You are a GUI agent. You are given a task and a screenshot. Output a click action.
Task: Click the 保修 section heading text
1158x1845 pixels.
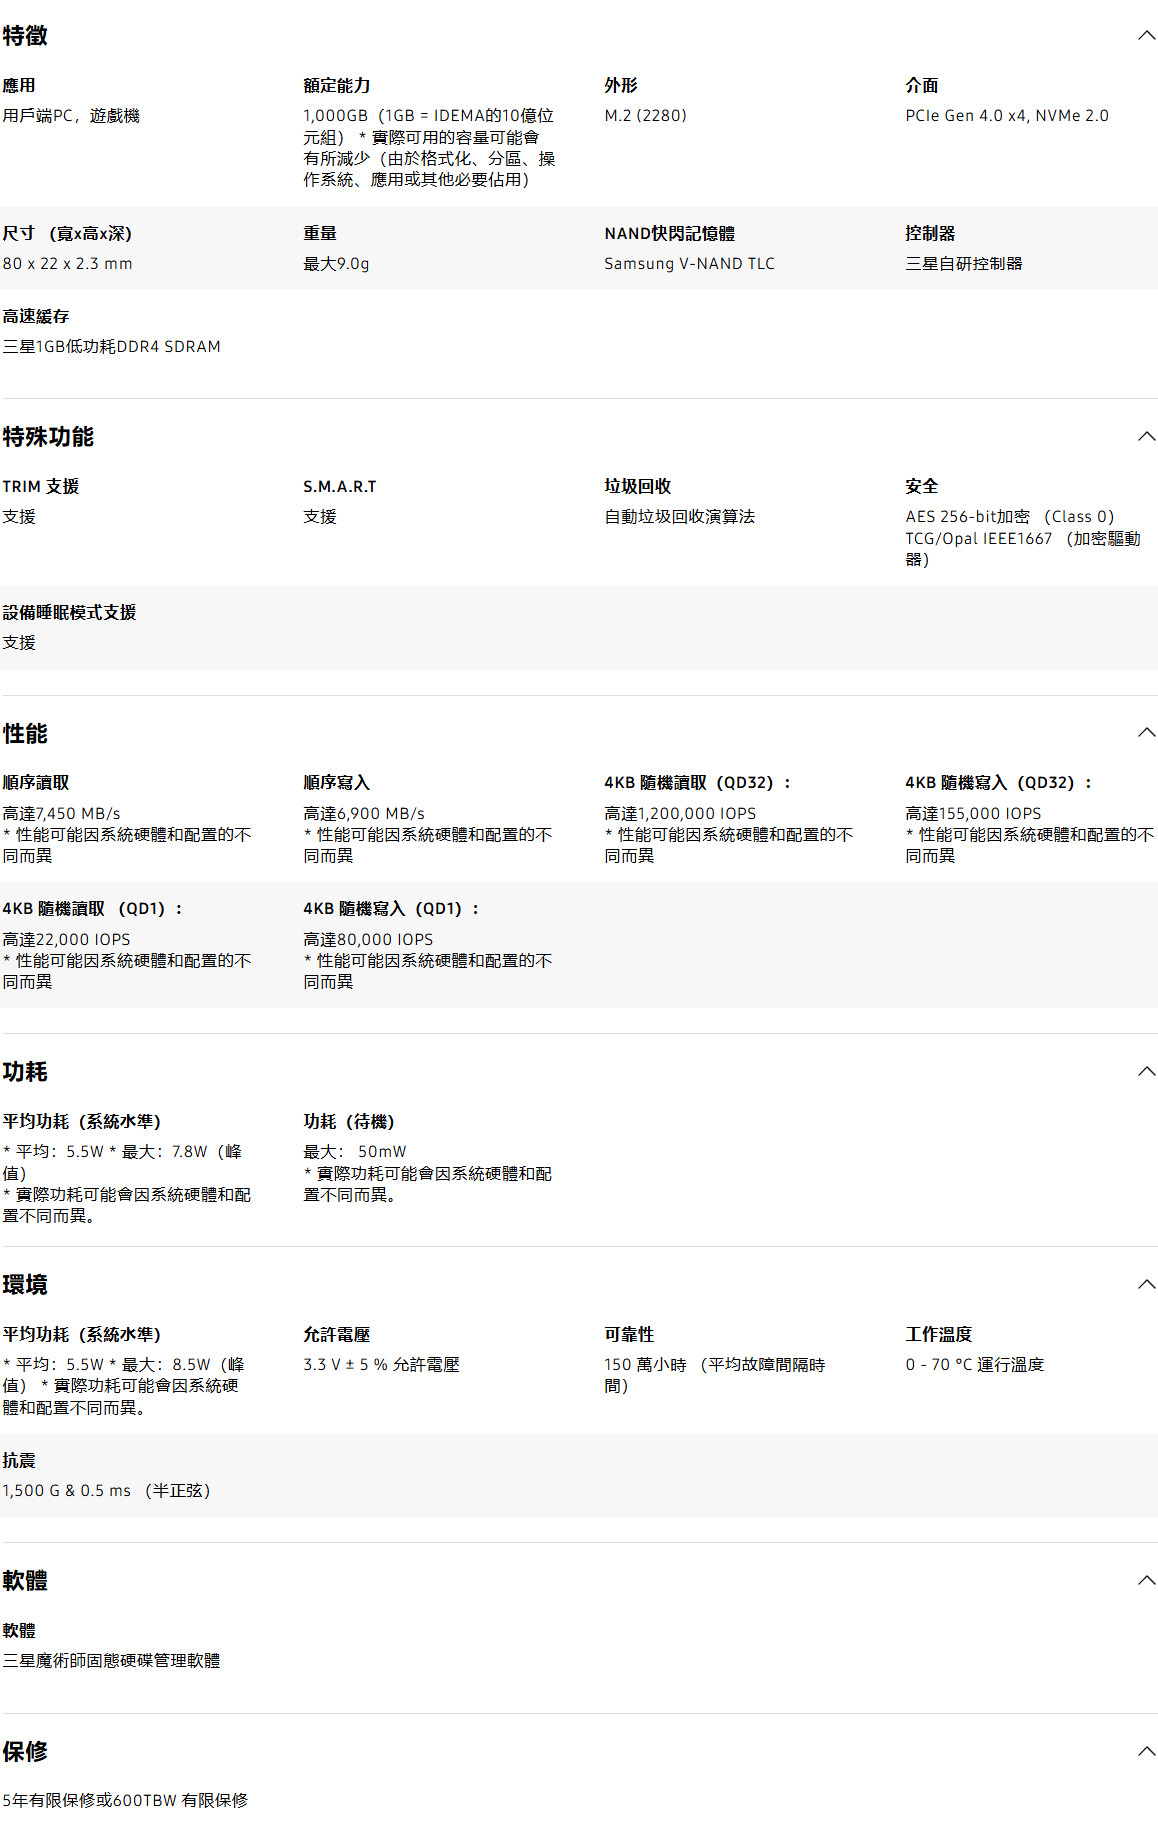click(25, 1752)
